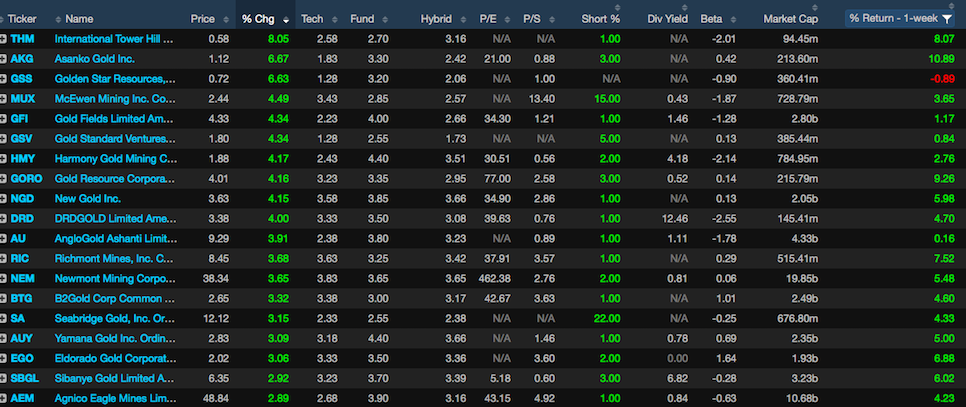Sort by Market Cap column header

[x=791, y=19]
